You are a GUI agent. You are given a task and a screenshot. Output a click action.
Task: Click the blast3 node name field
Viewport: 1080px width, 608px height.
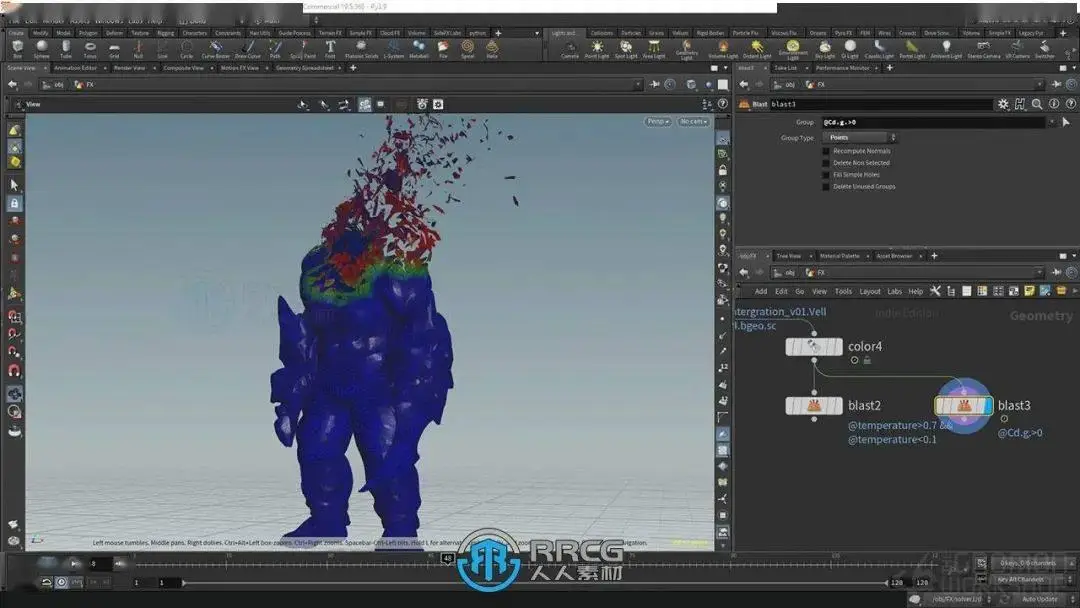click(881, 104)
